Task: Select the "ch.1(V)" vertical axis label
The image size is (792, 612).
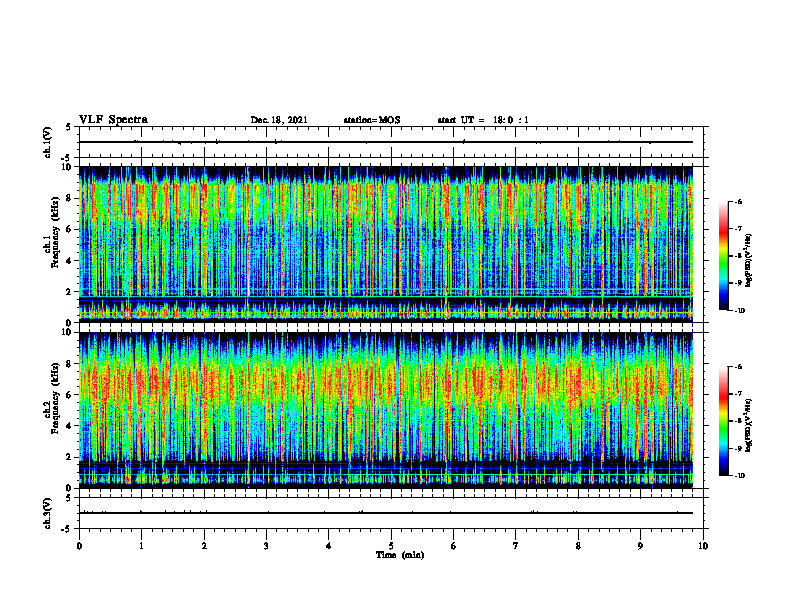Action: [48, 142]
